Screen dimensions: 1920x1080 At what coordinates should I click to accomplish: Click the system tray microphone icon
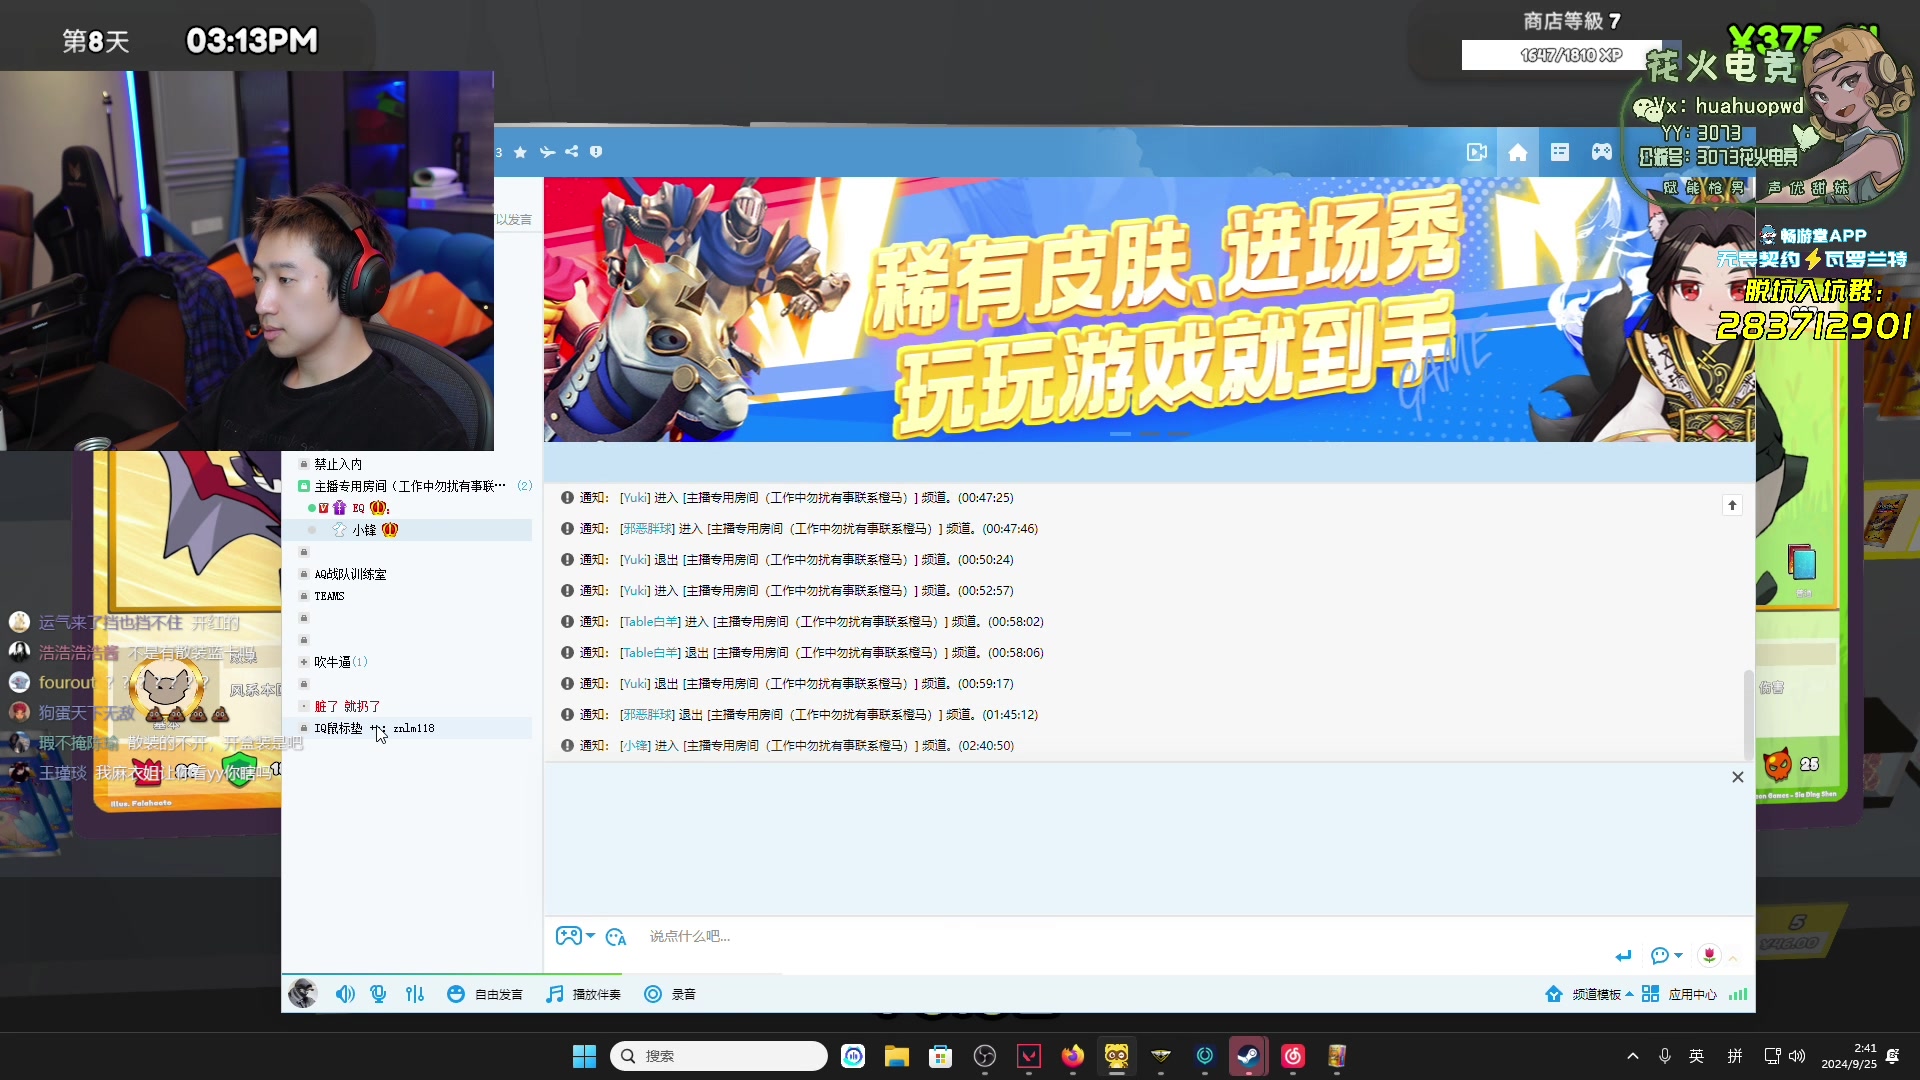(x=1665, y=1056)
